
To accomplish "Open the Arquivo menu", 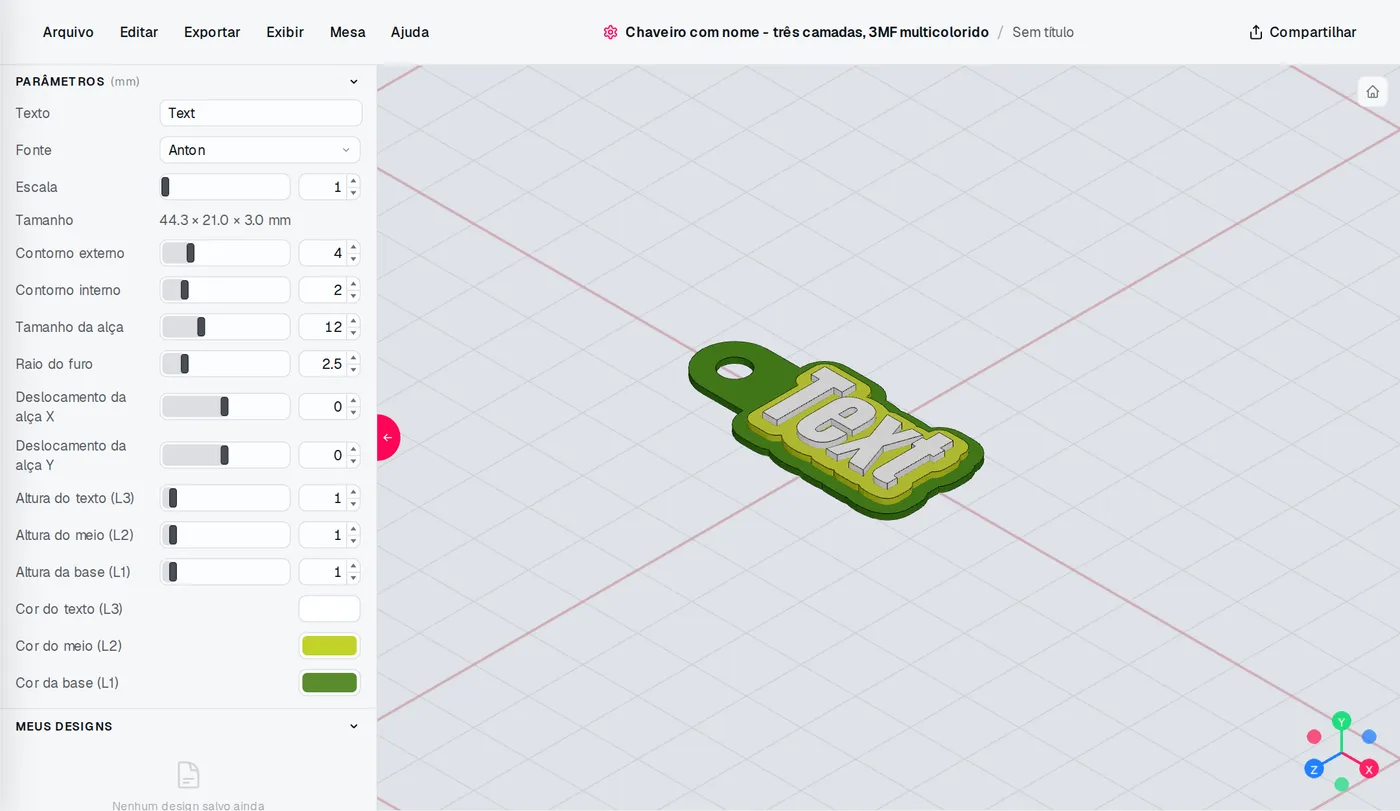I will [68, 32].
